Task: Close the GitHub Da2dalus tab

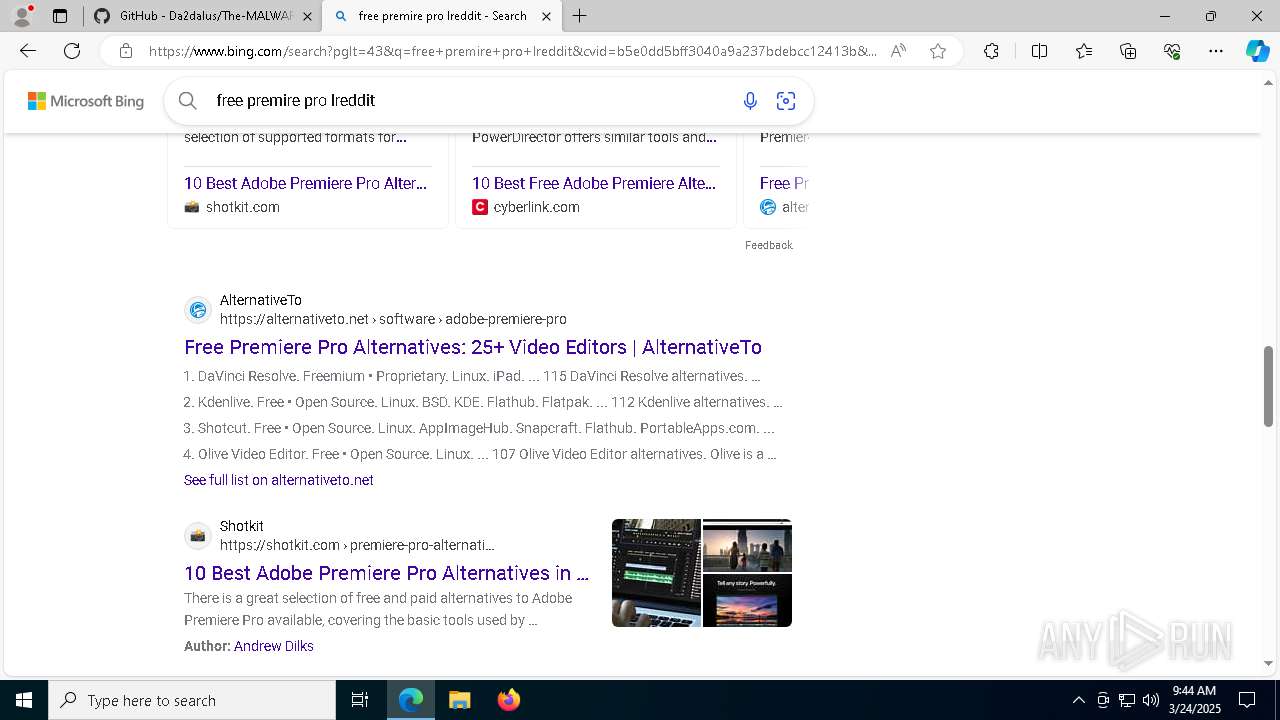Action: pos(307,16)
